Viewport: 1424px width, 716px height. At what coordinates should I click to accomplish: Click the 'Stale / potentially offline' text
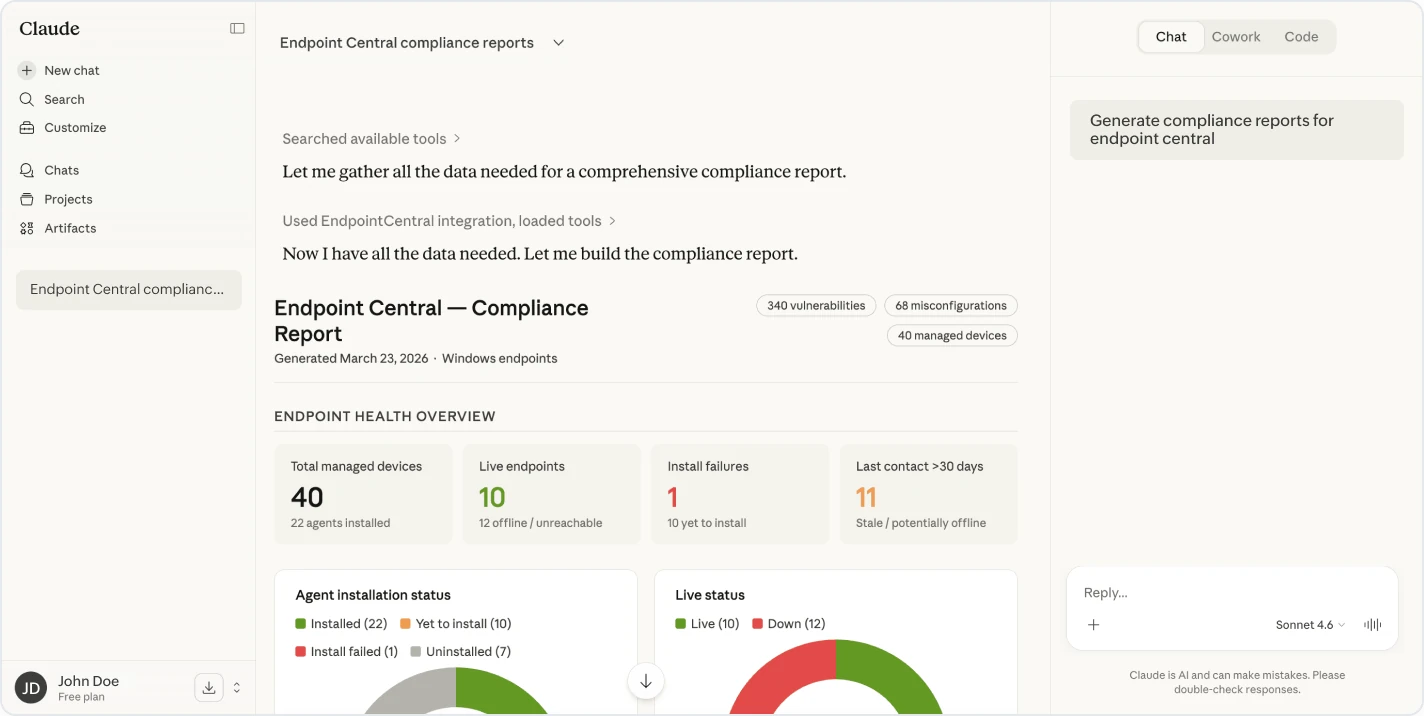coord(921,523)
